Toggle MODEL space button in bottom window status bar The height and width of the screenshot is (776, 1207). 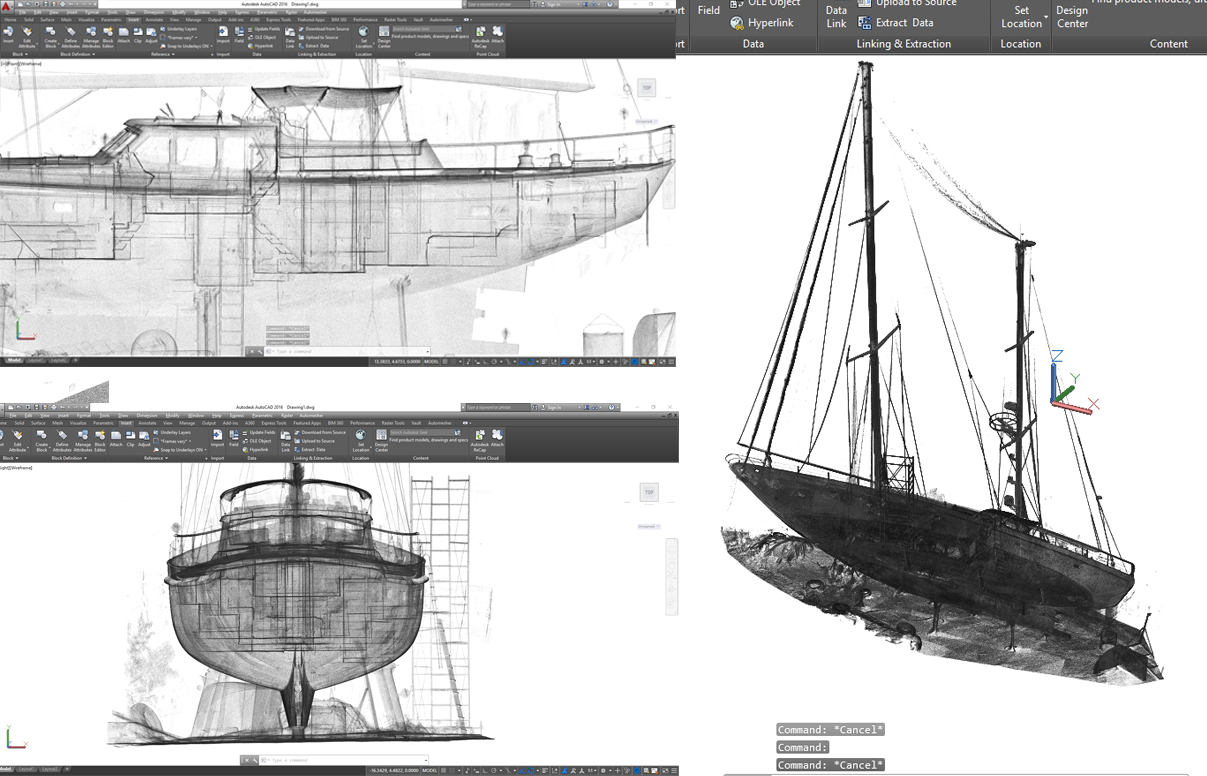[x=430, y=771]
